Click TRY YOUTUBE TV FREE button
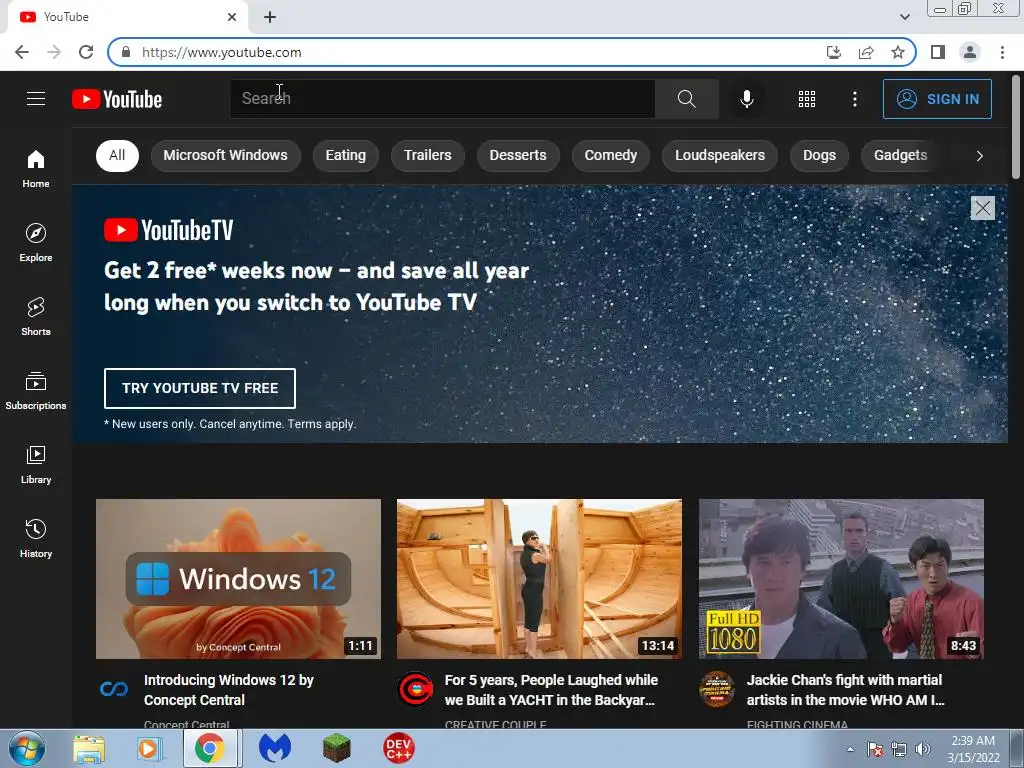 click(200, 388)
